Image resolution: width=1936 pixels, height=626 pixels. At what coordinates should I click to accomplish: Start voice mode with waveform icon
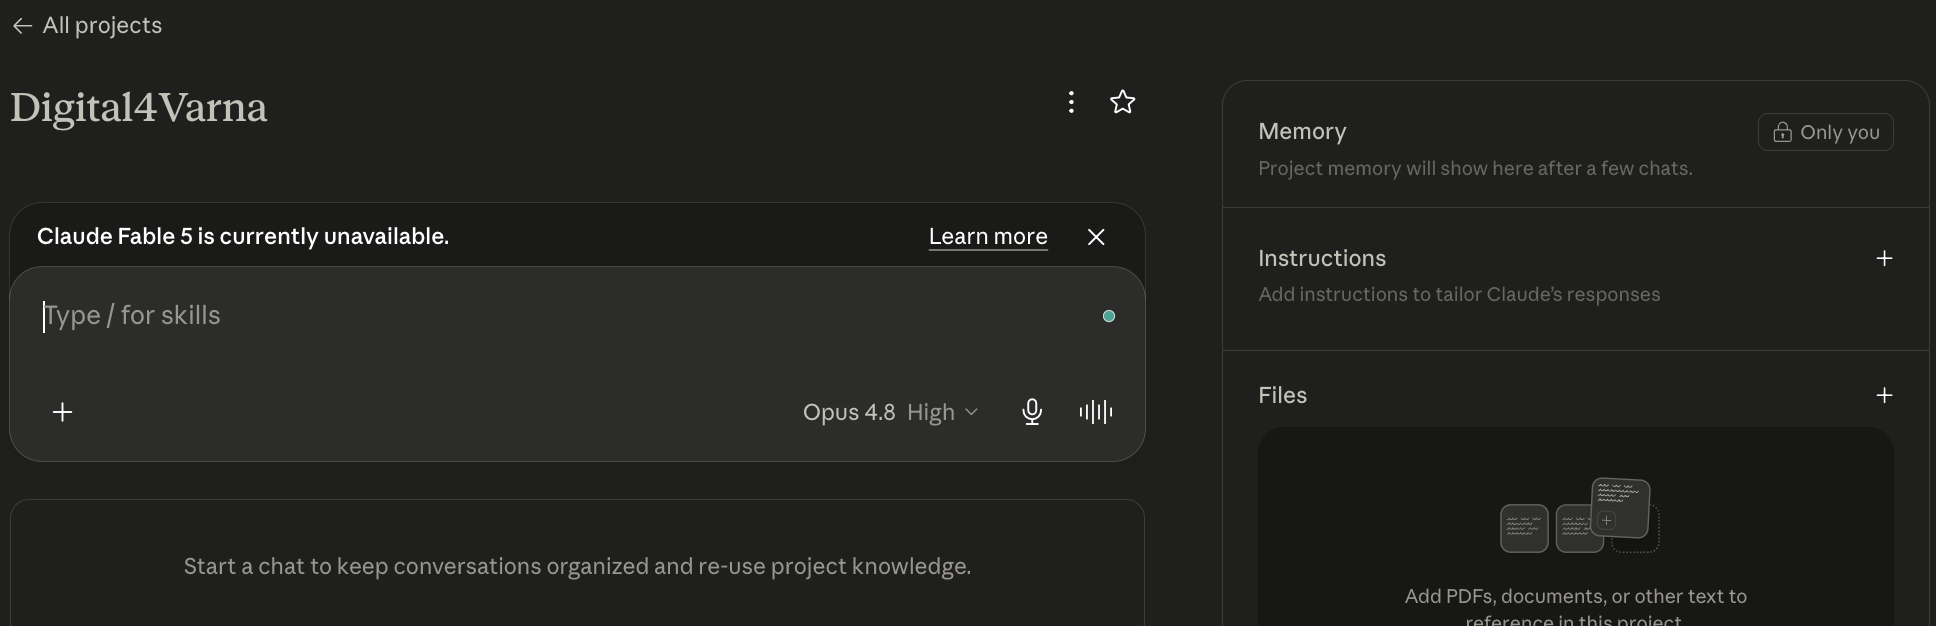tap(1096, 412)
